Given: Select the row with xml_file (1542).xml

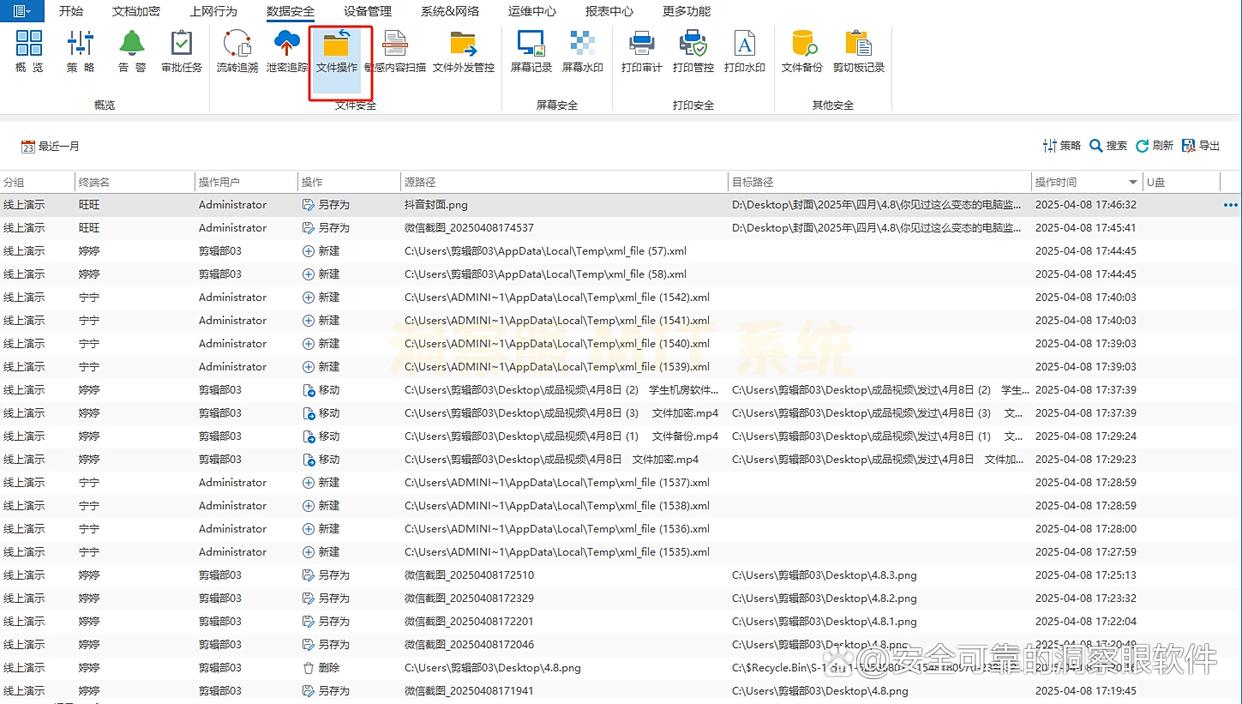Looking at the screenshot, I should pos(621,297).
